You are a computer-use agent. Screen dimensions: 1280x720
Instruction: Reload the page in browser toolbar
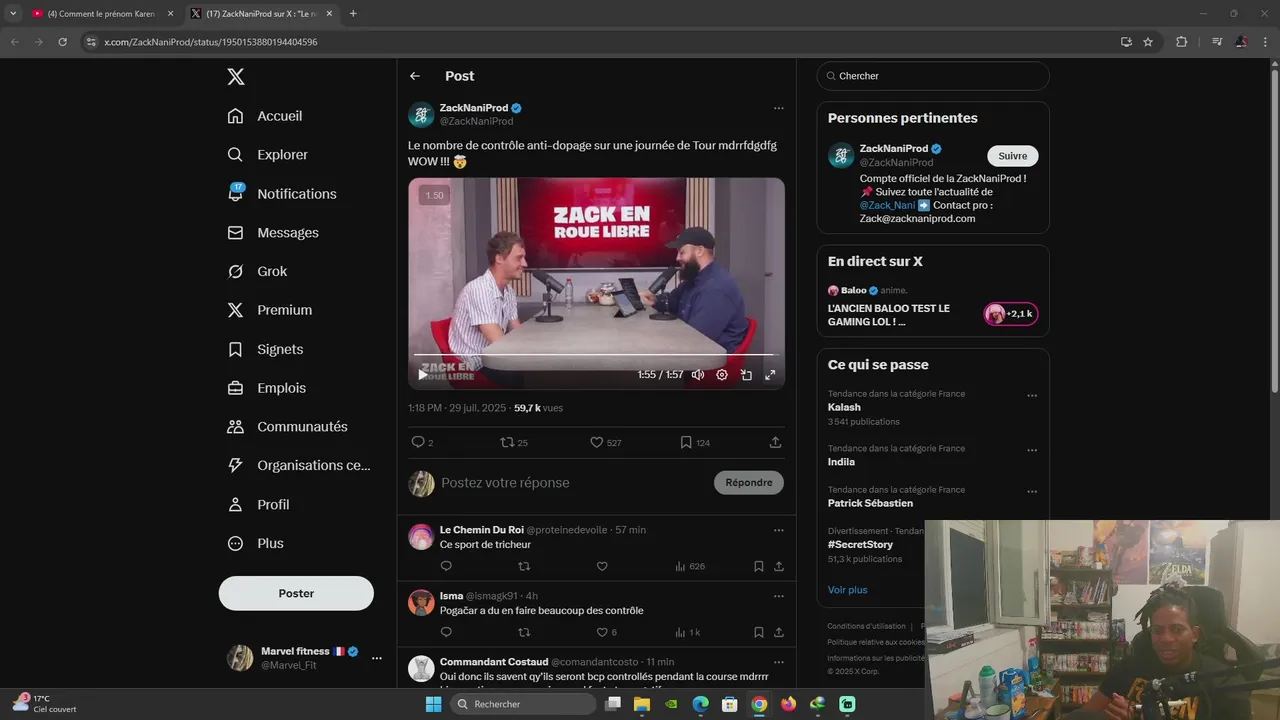pyautogui.click(x=62, y=42)
